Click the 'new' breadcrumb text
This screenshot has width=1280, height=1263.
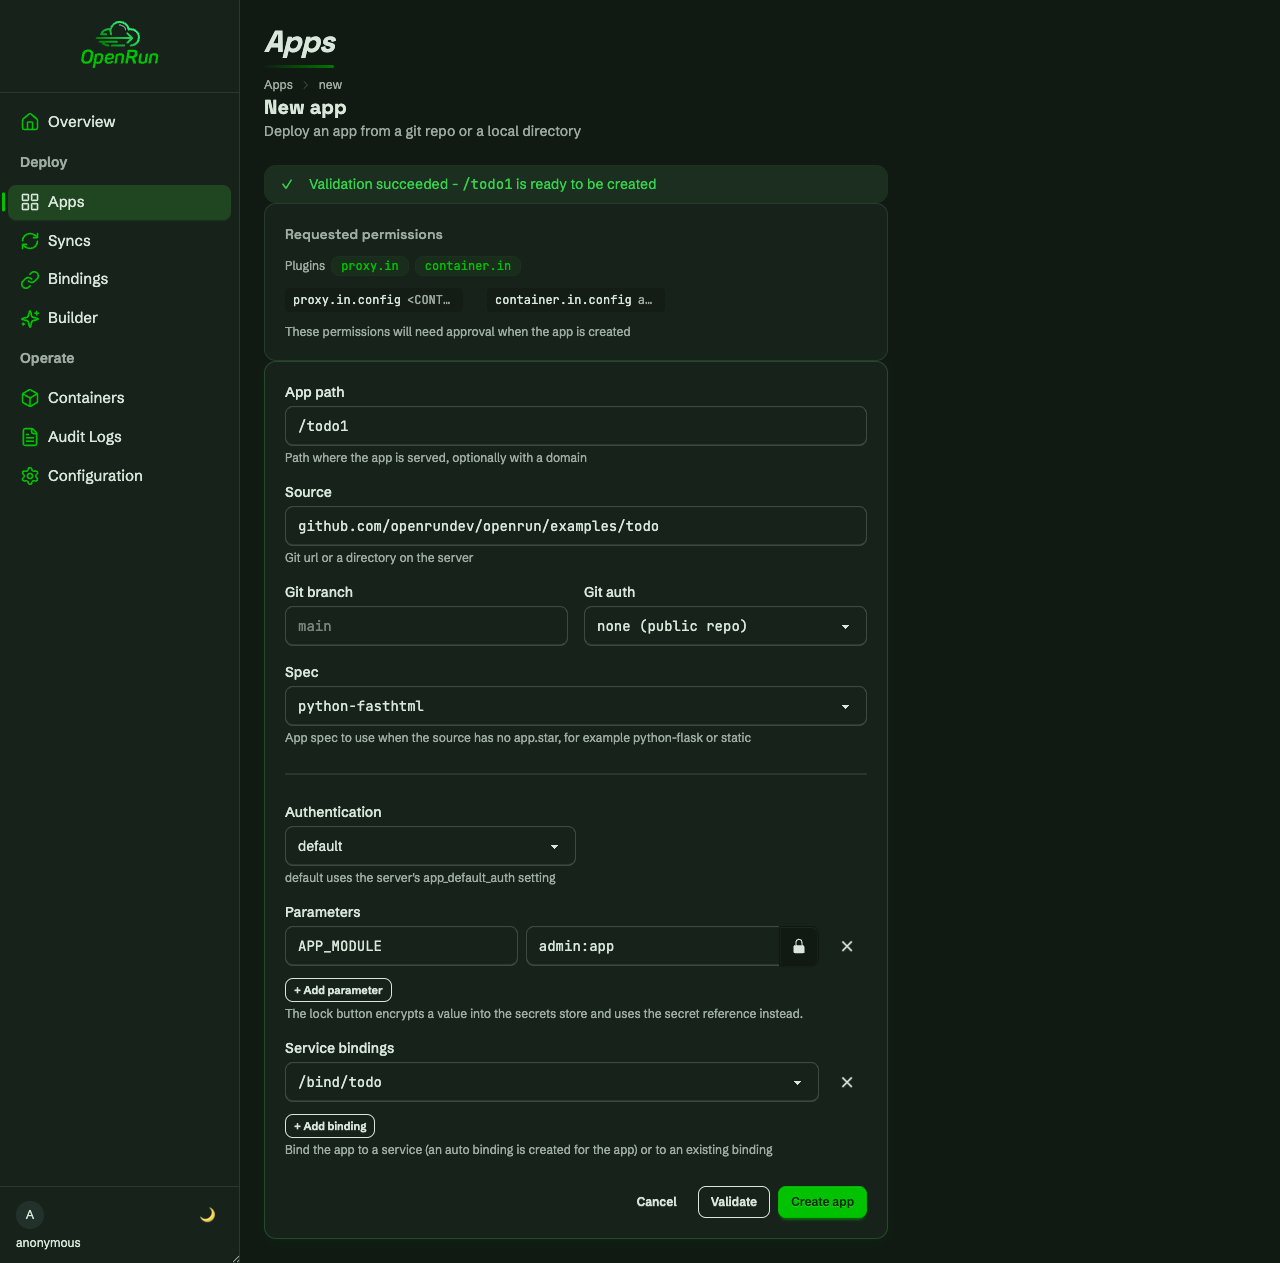(x=330, y=85)
